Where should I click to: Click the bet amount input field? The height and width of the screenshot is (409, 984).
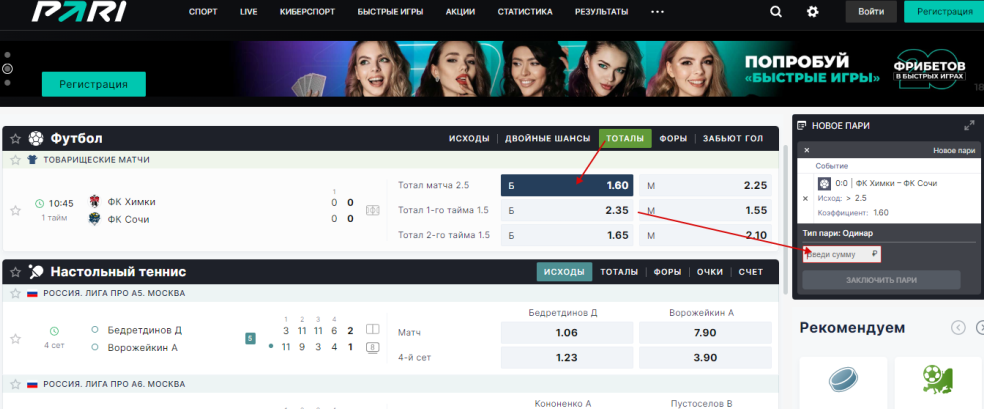[x=841, y=255]
